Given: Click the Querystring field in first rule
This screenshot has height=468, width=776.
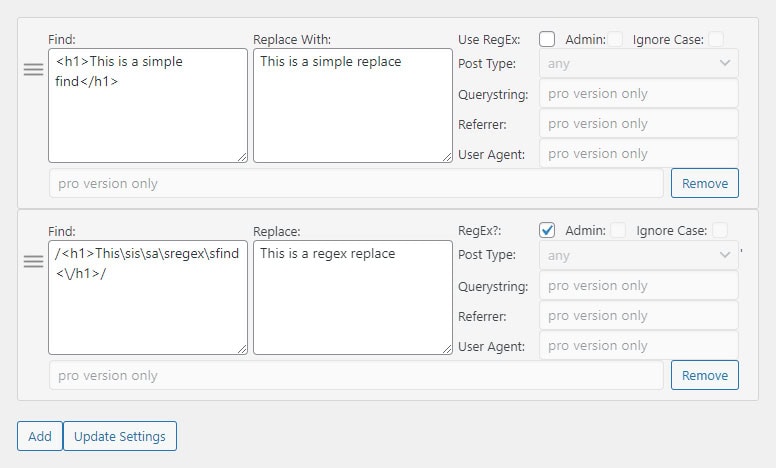Looking at the screenshot, I should (x=639, y=94).
